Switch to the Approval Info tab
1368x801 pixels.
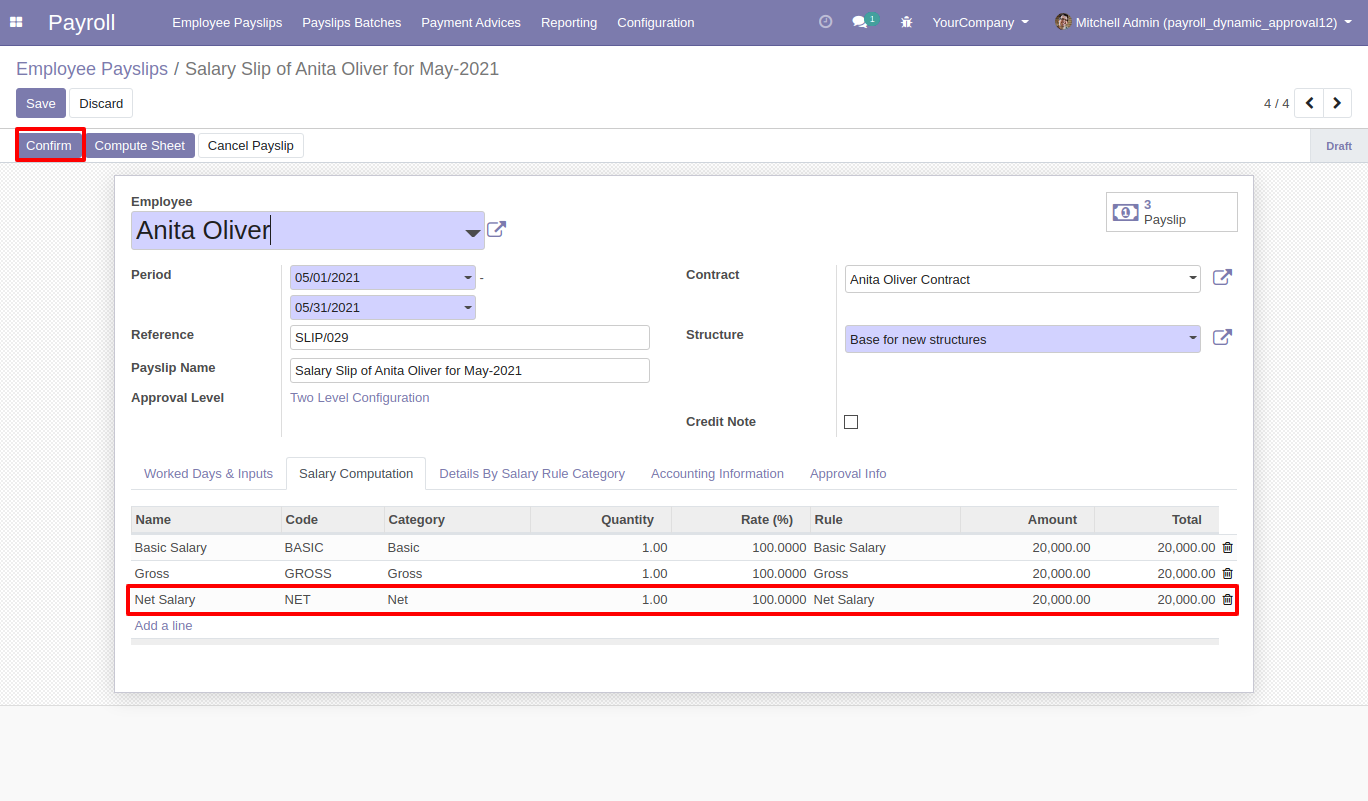(847, 474)
